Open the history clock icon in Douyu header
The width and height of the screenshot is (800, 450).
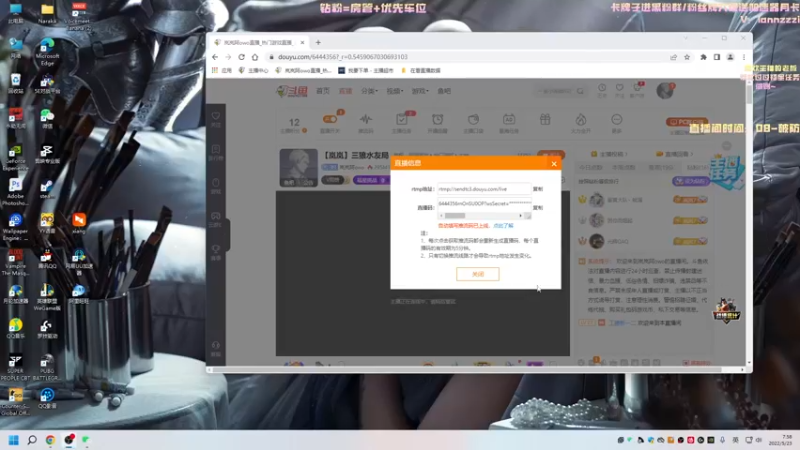602,90
